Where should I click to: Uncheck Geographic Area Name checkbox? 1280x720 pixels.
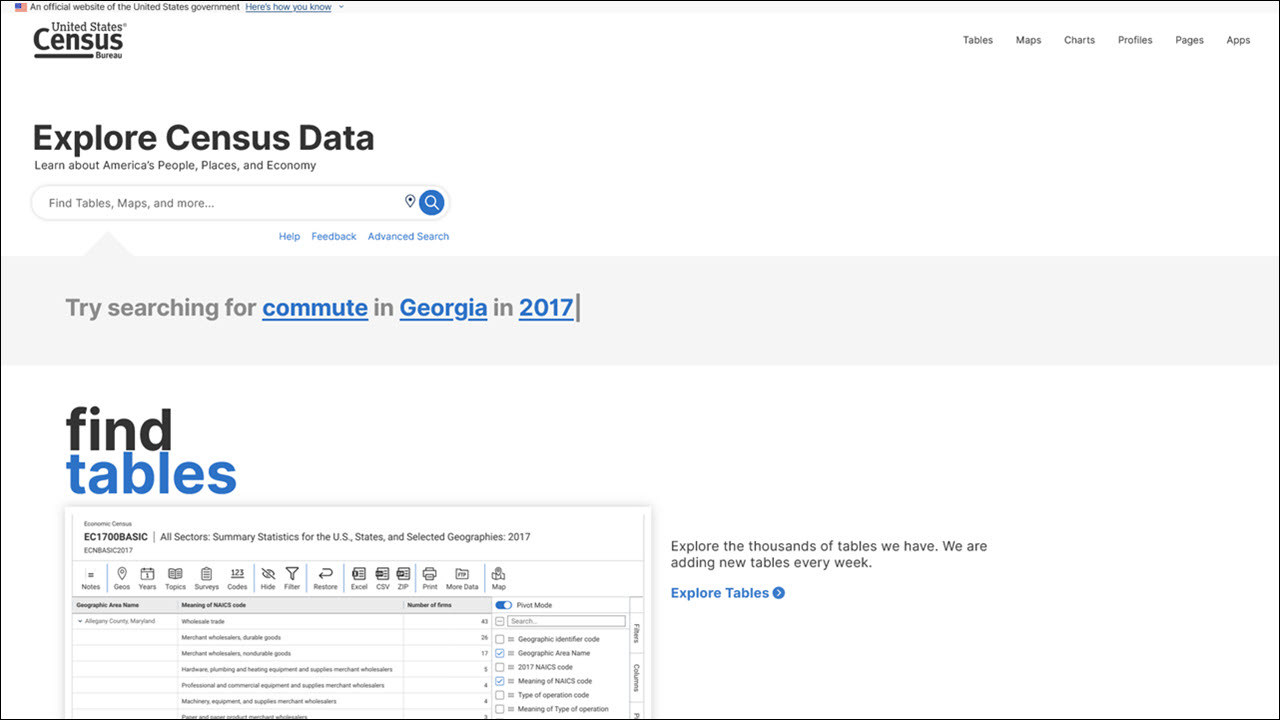click(500, 653)
